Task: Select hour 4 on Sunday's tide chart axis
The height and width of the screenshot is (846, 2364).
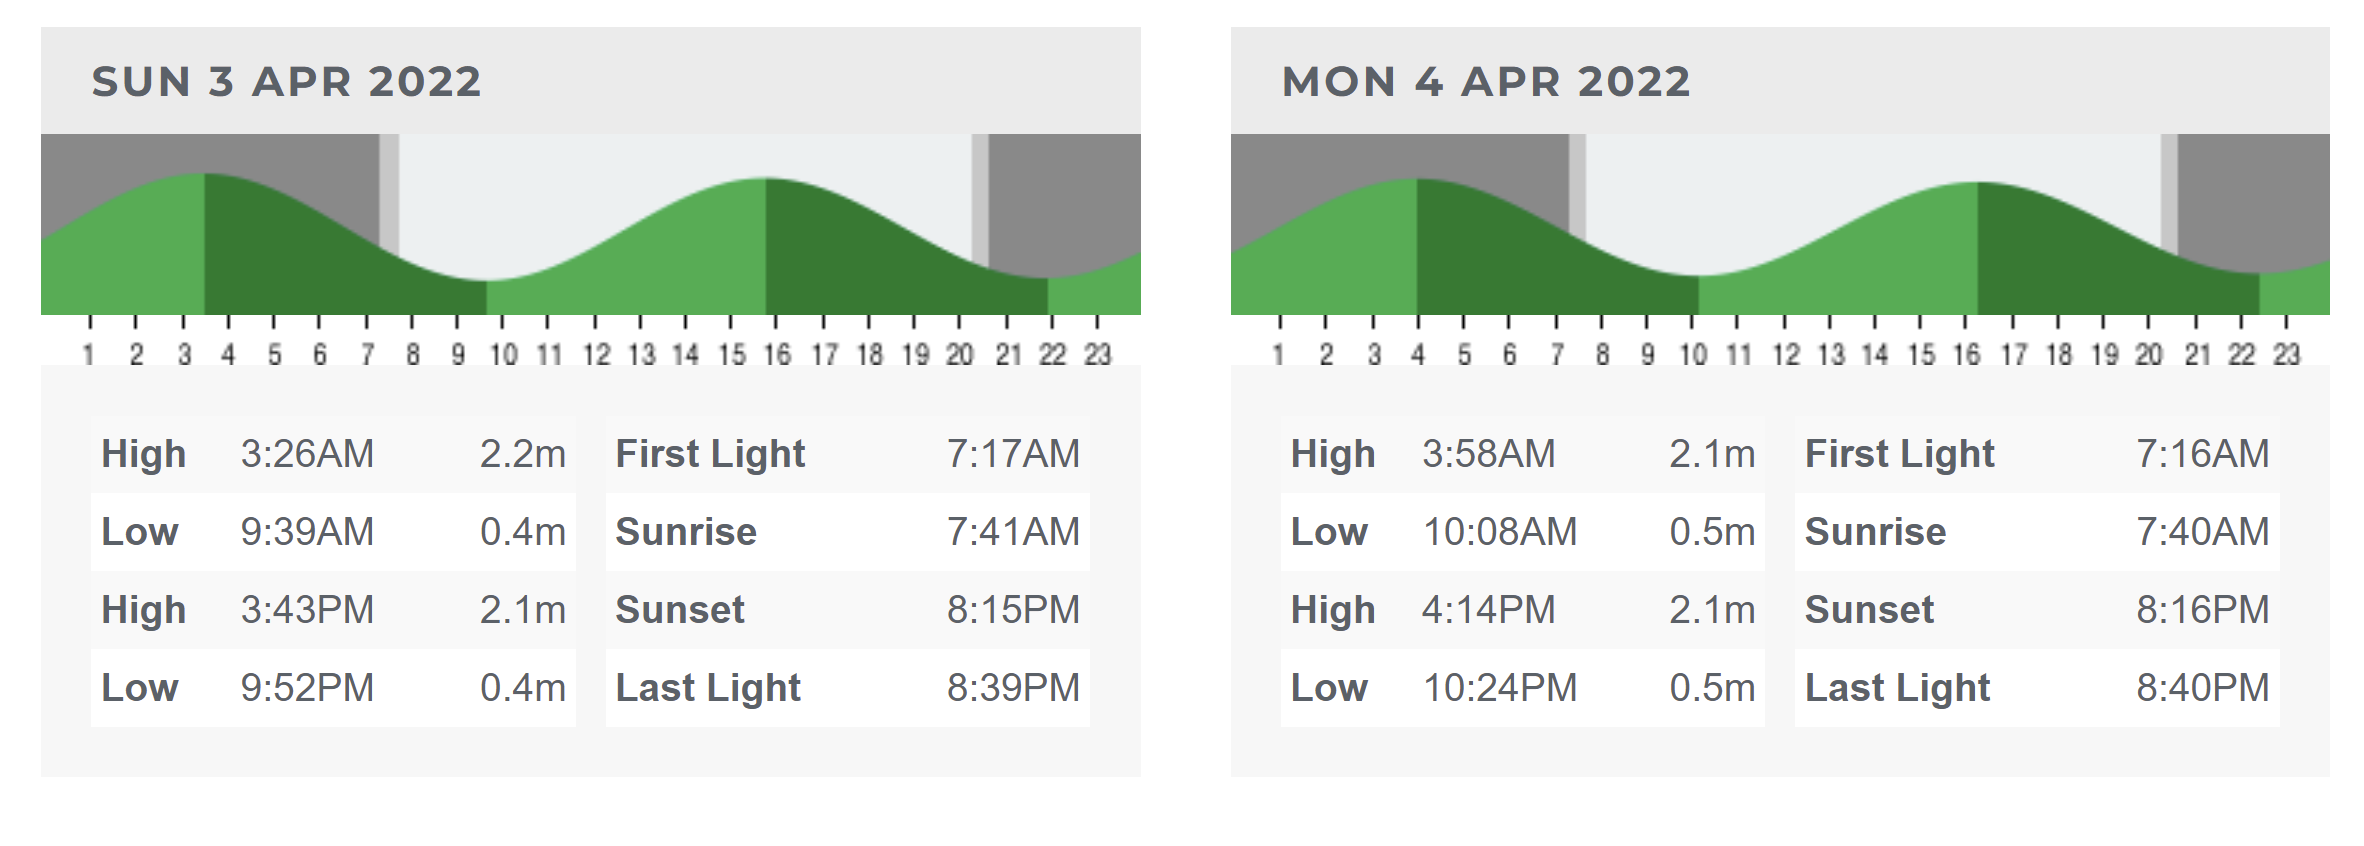Action: click(x=228, y=354)
